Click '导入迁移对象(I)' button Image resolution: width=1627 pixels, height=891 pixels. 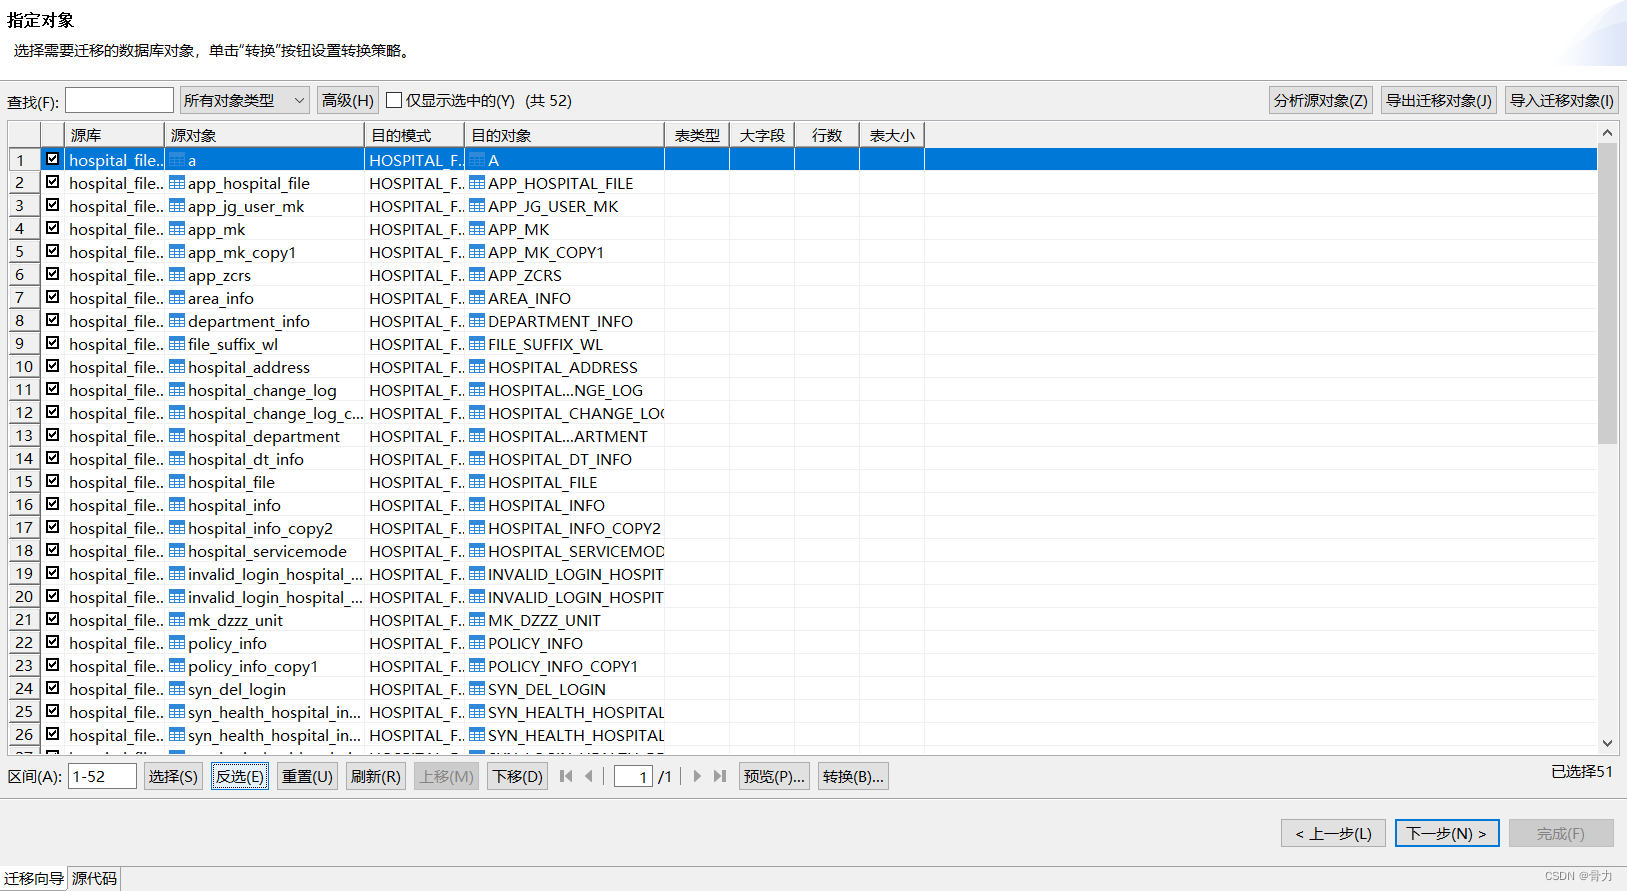[x=1561, y=100]
